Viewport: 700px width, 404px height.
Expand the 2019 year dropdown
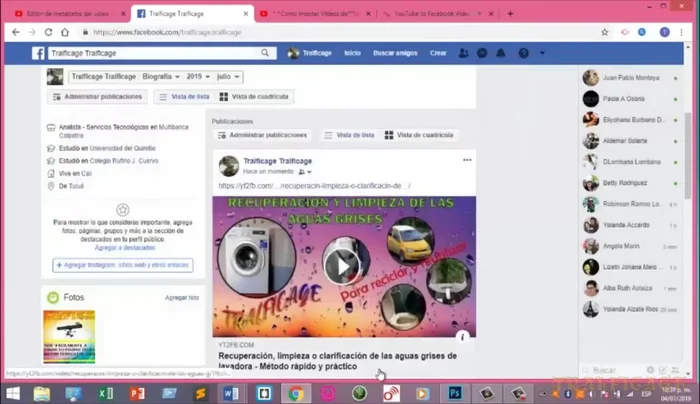[x=198, y=77]
